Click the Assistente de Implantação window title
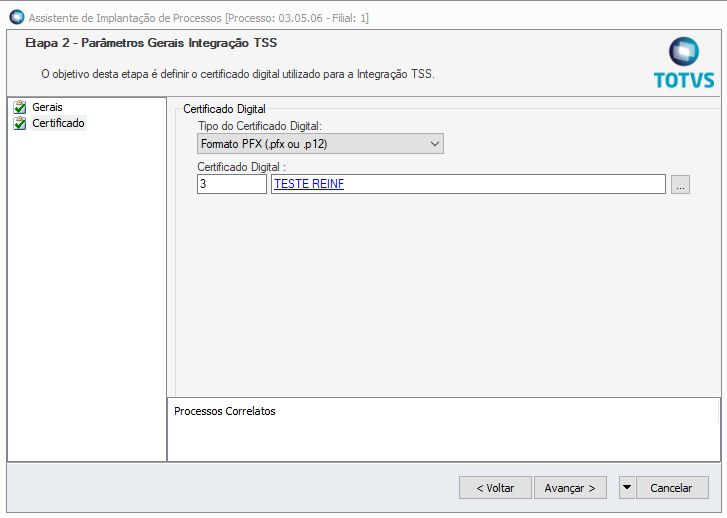The image size is (727, 518). [199, 18]
